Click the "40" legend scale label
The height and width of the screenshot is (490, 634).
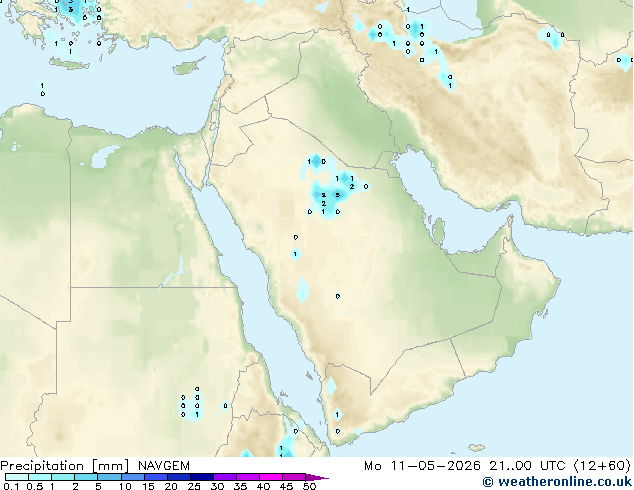pos(263,486)
